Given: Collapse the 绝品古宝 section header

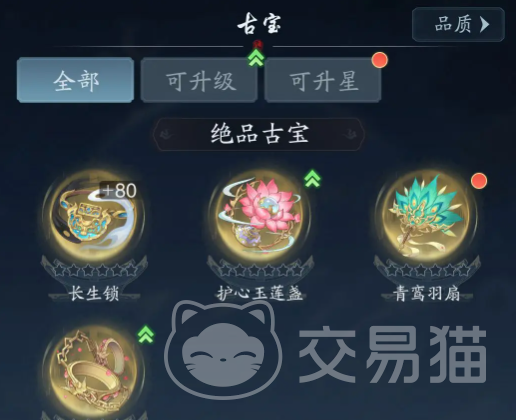Looking at the screenshot, I should (x=259, y=134).
